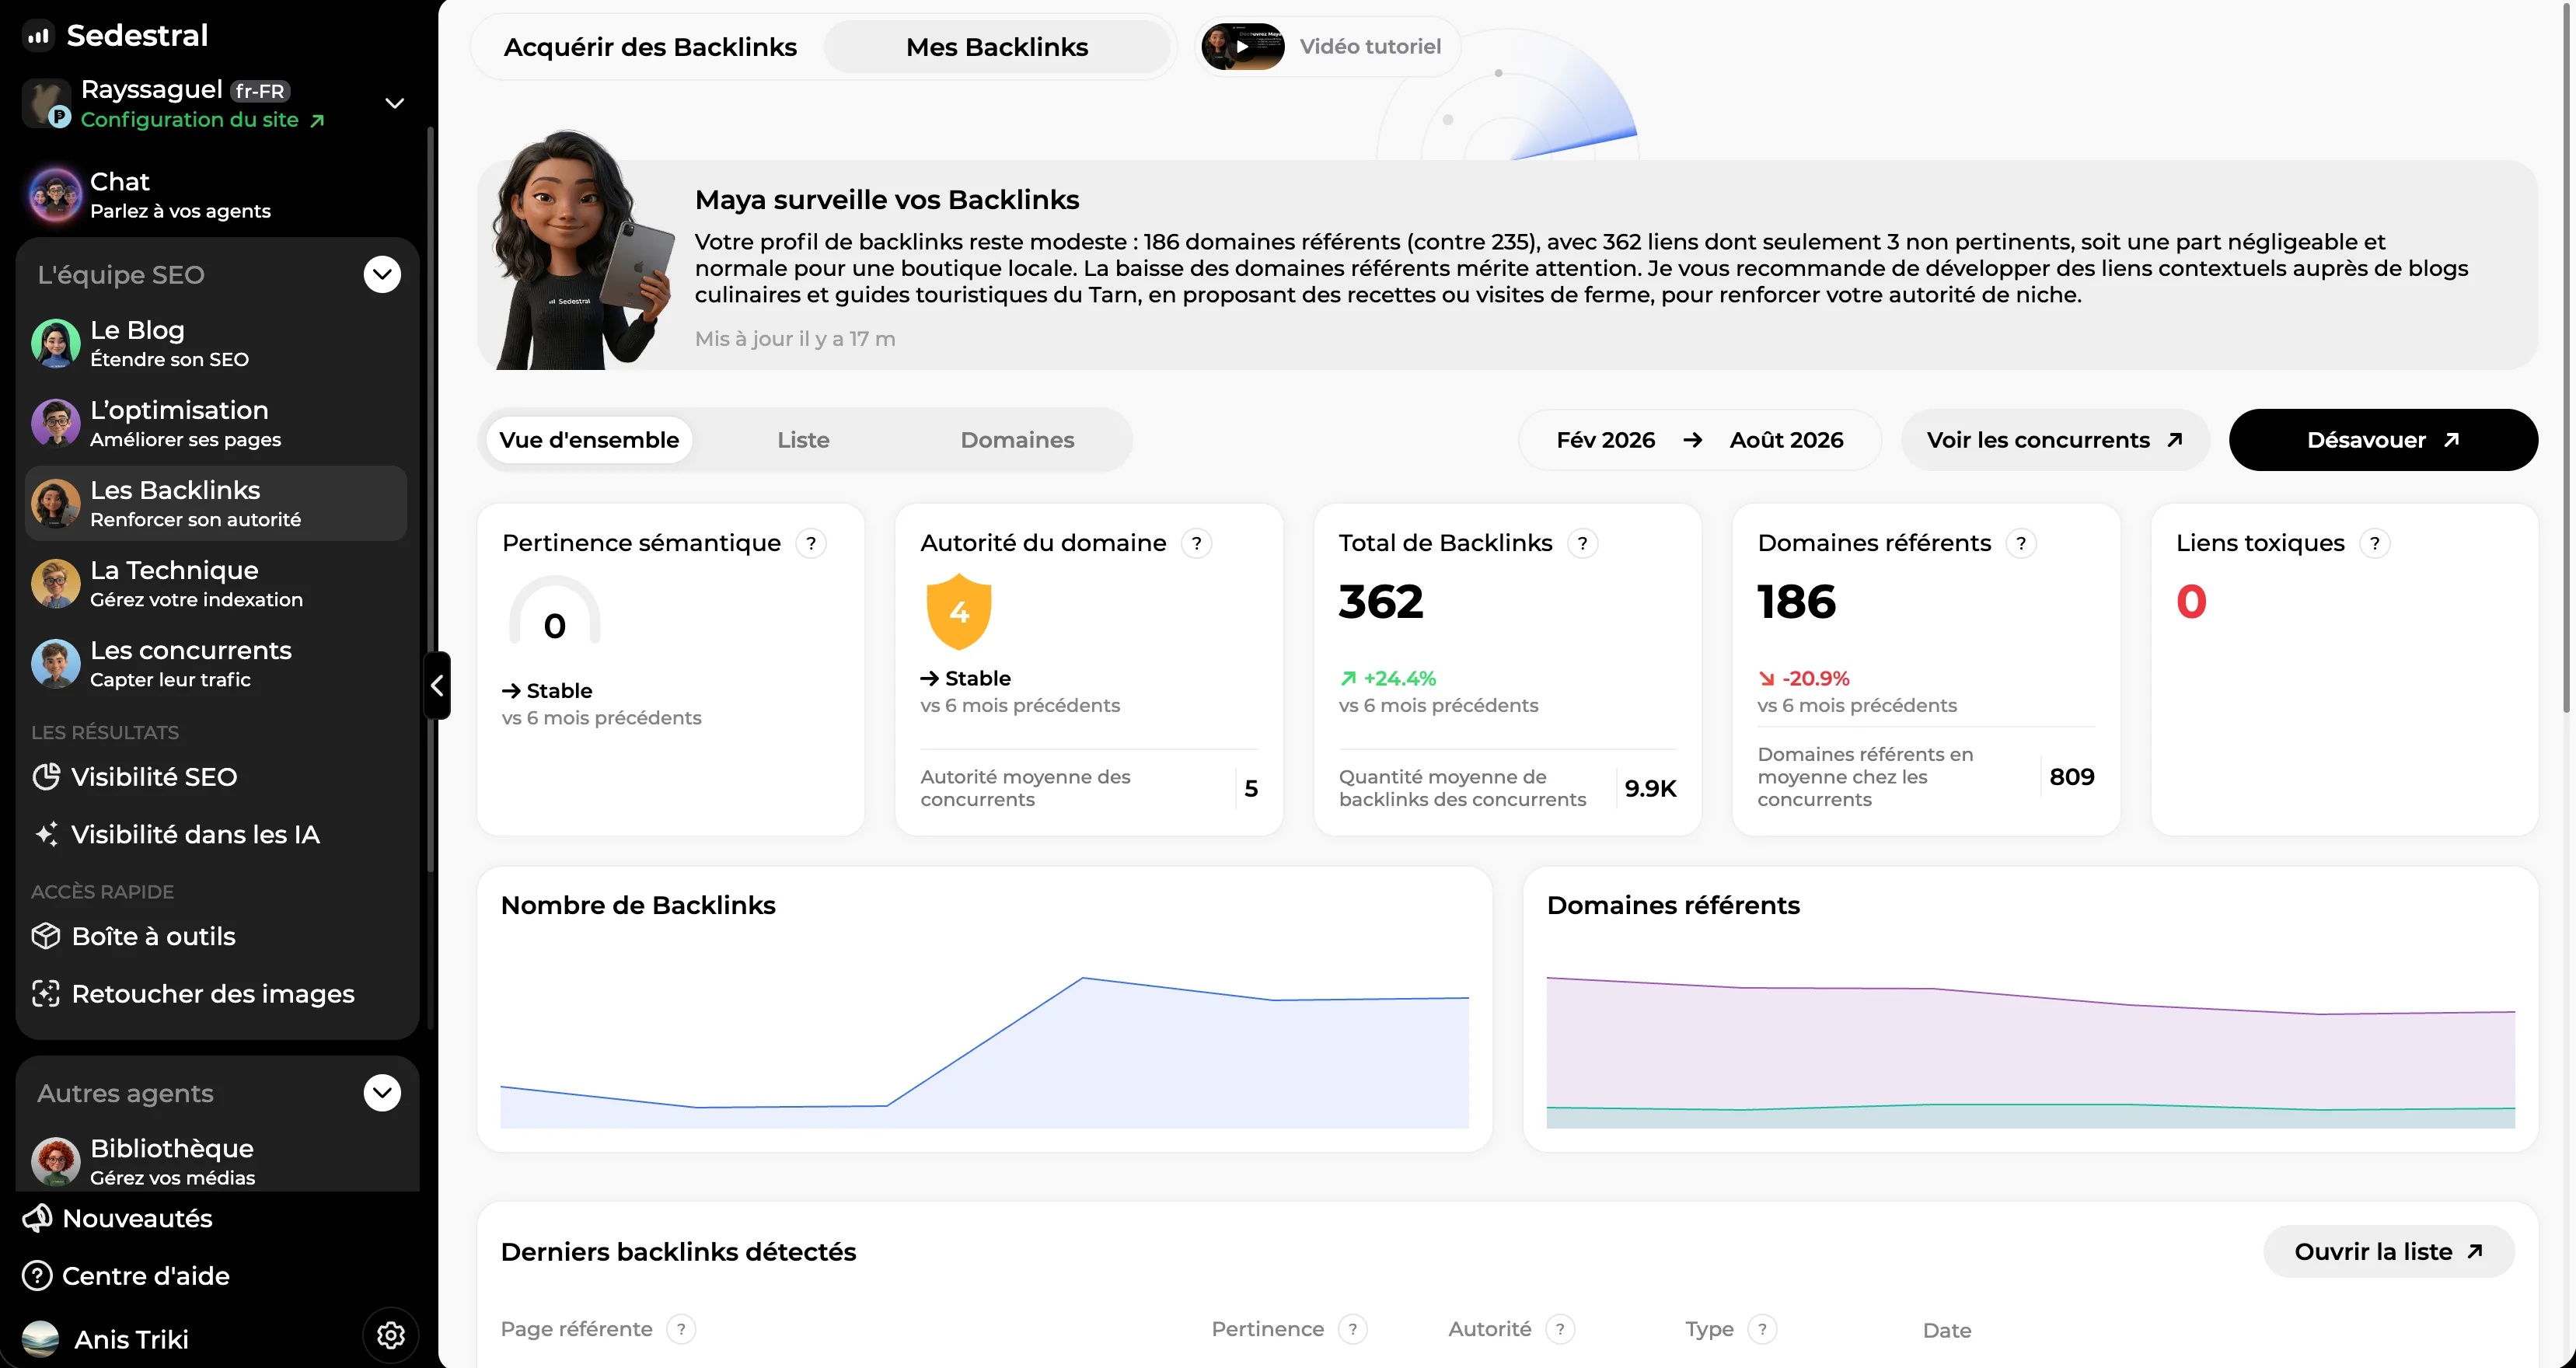
Task: Click the Sedestral logo icon
Action: click(38, 36)
